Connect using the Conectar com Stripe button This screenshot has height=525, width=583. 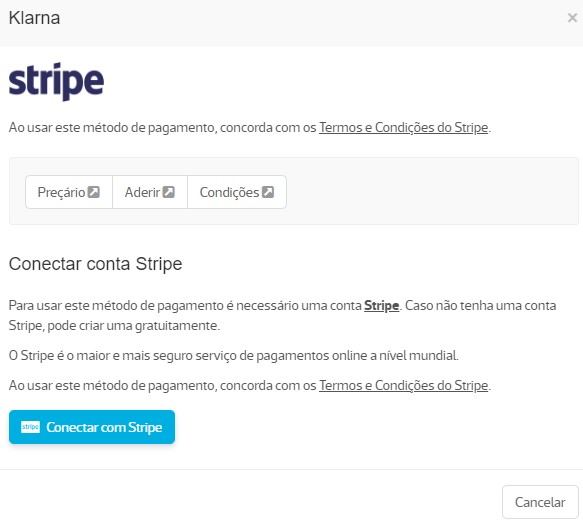pos(92,427)
